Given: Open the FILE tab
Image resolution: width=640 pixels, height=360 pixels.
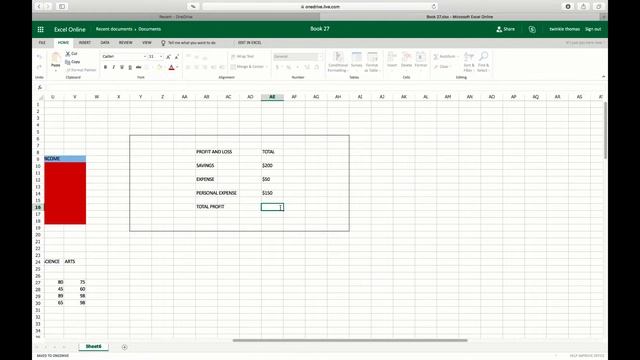Looking at the screenshot, I should point(42,43).
